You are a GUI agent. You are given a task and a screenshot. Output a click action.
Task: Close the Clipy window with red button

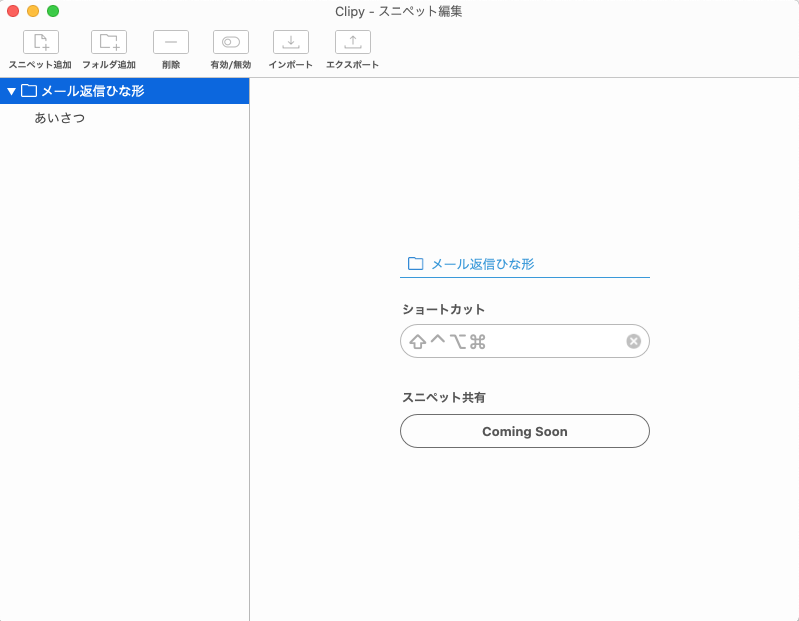coord(13,11)
